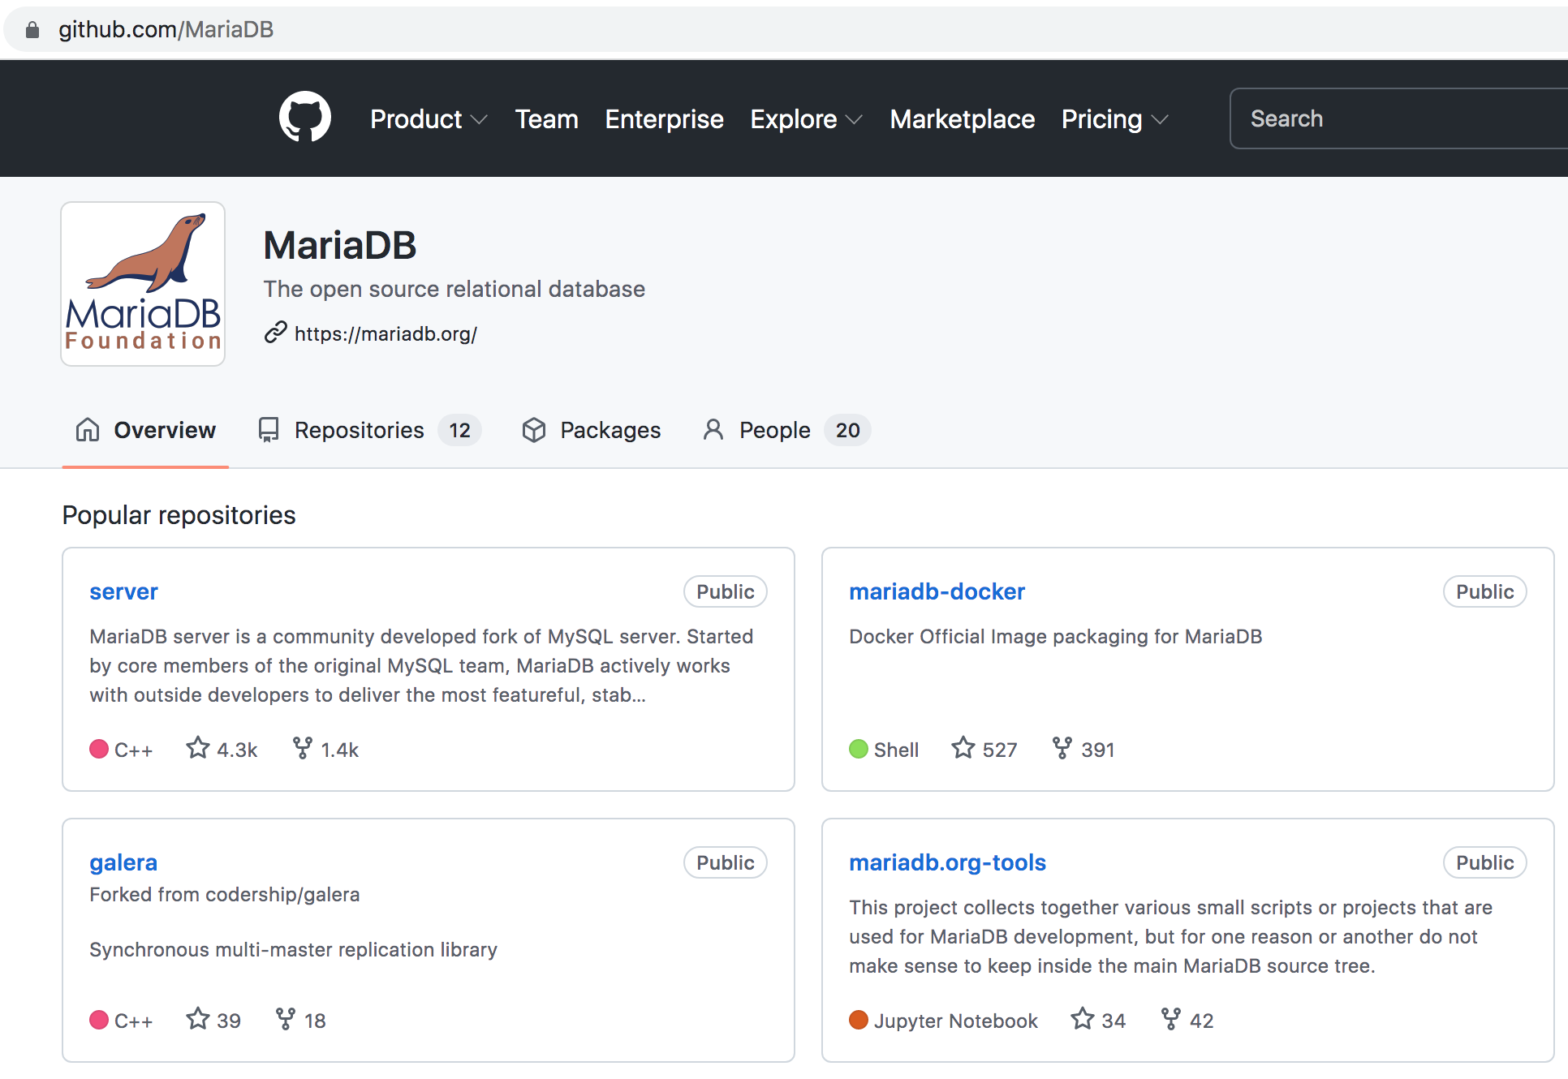Click fork icon on galera card
This screenshot has height=1079, width=1568.
286,1019
